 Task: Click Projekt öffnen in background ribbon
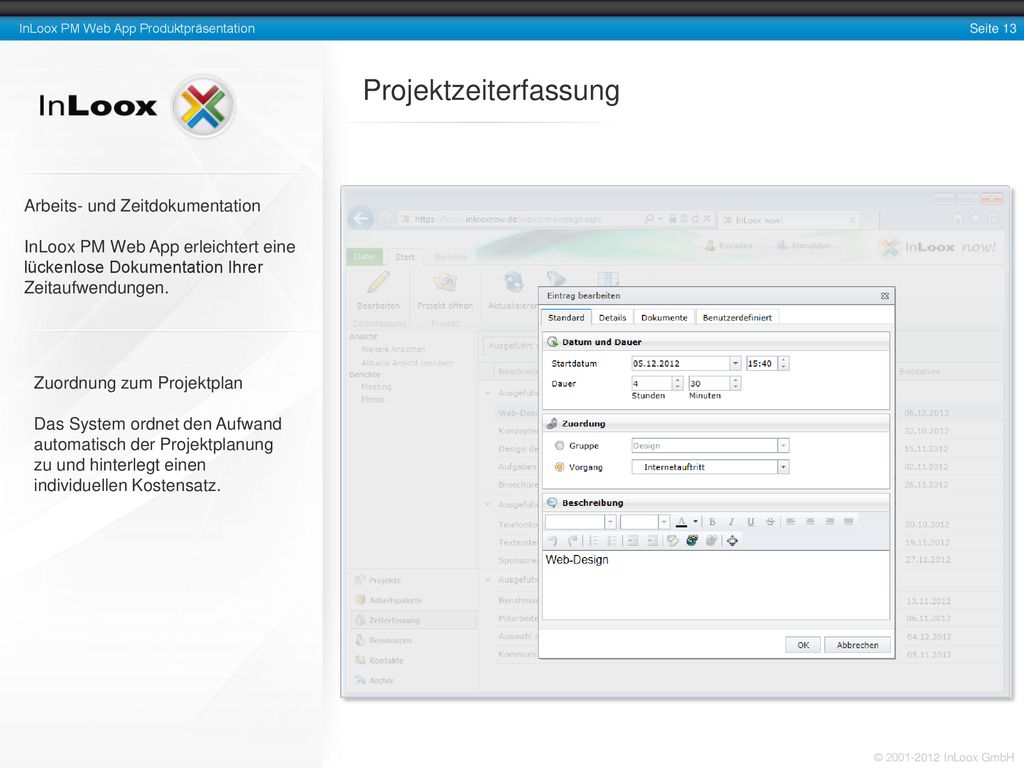(445, 291)
